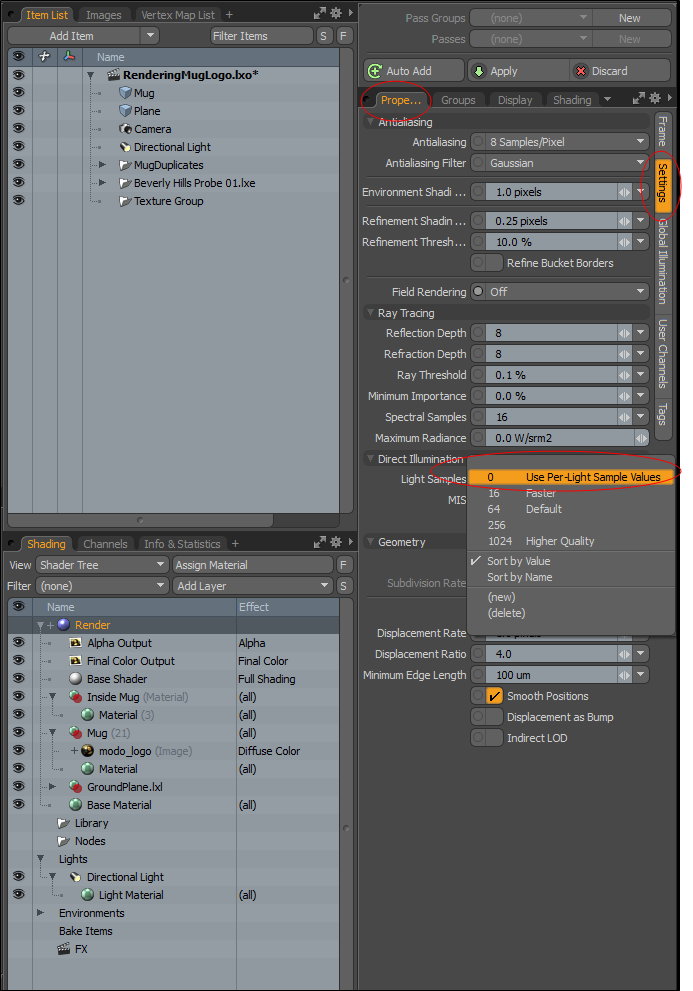Click the Base Shader sphere icon
The image size is (693, 991).
coord(75,679)
